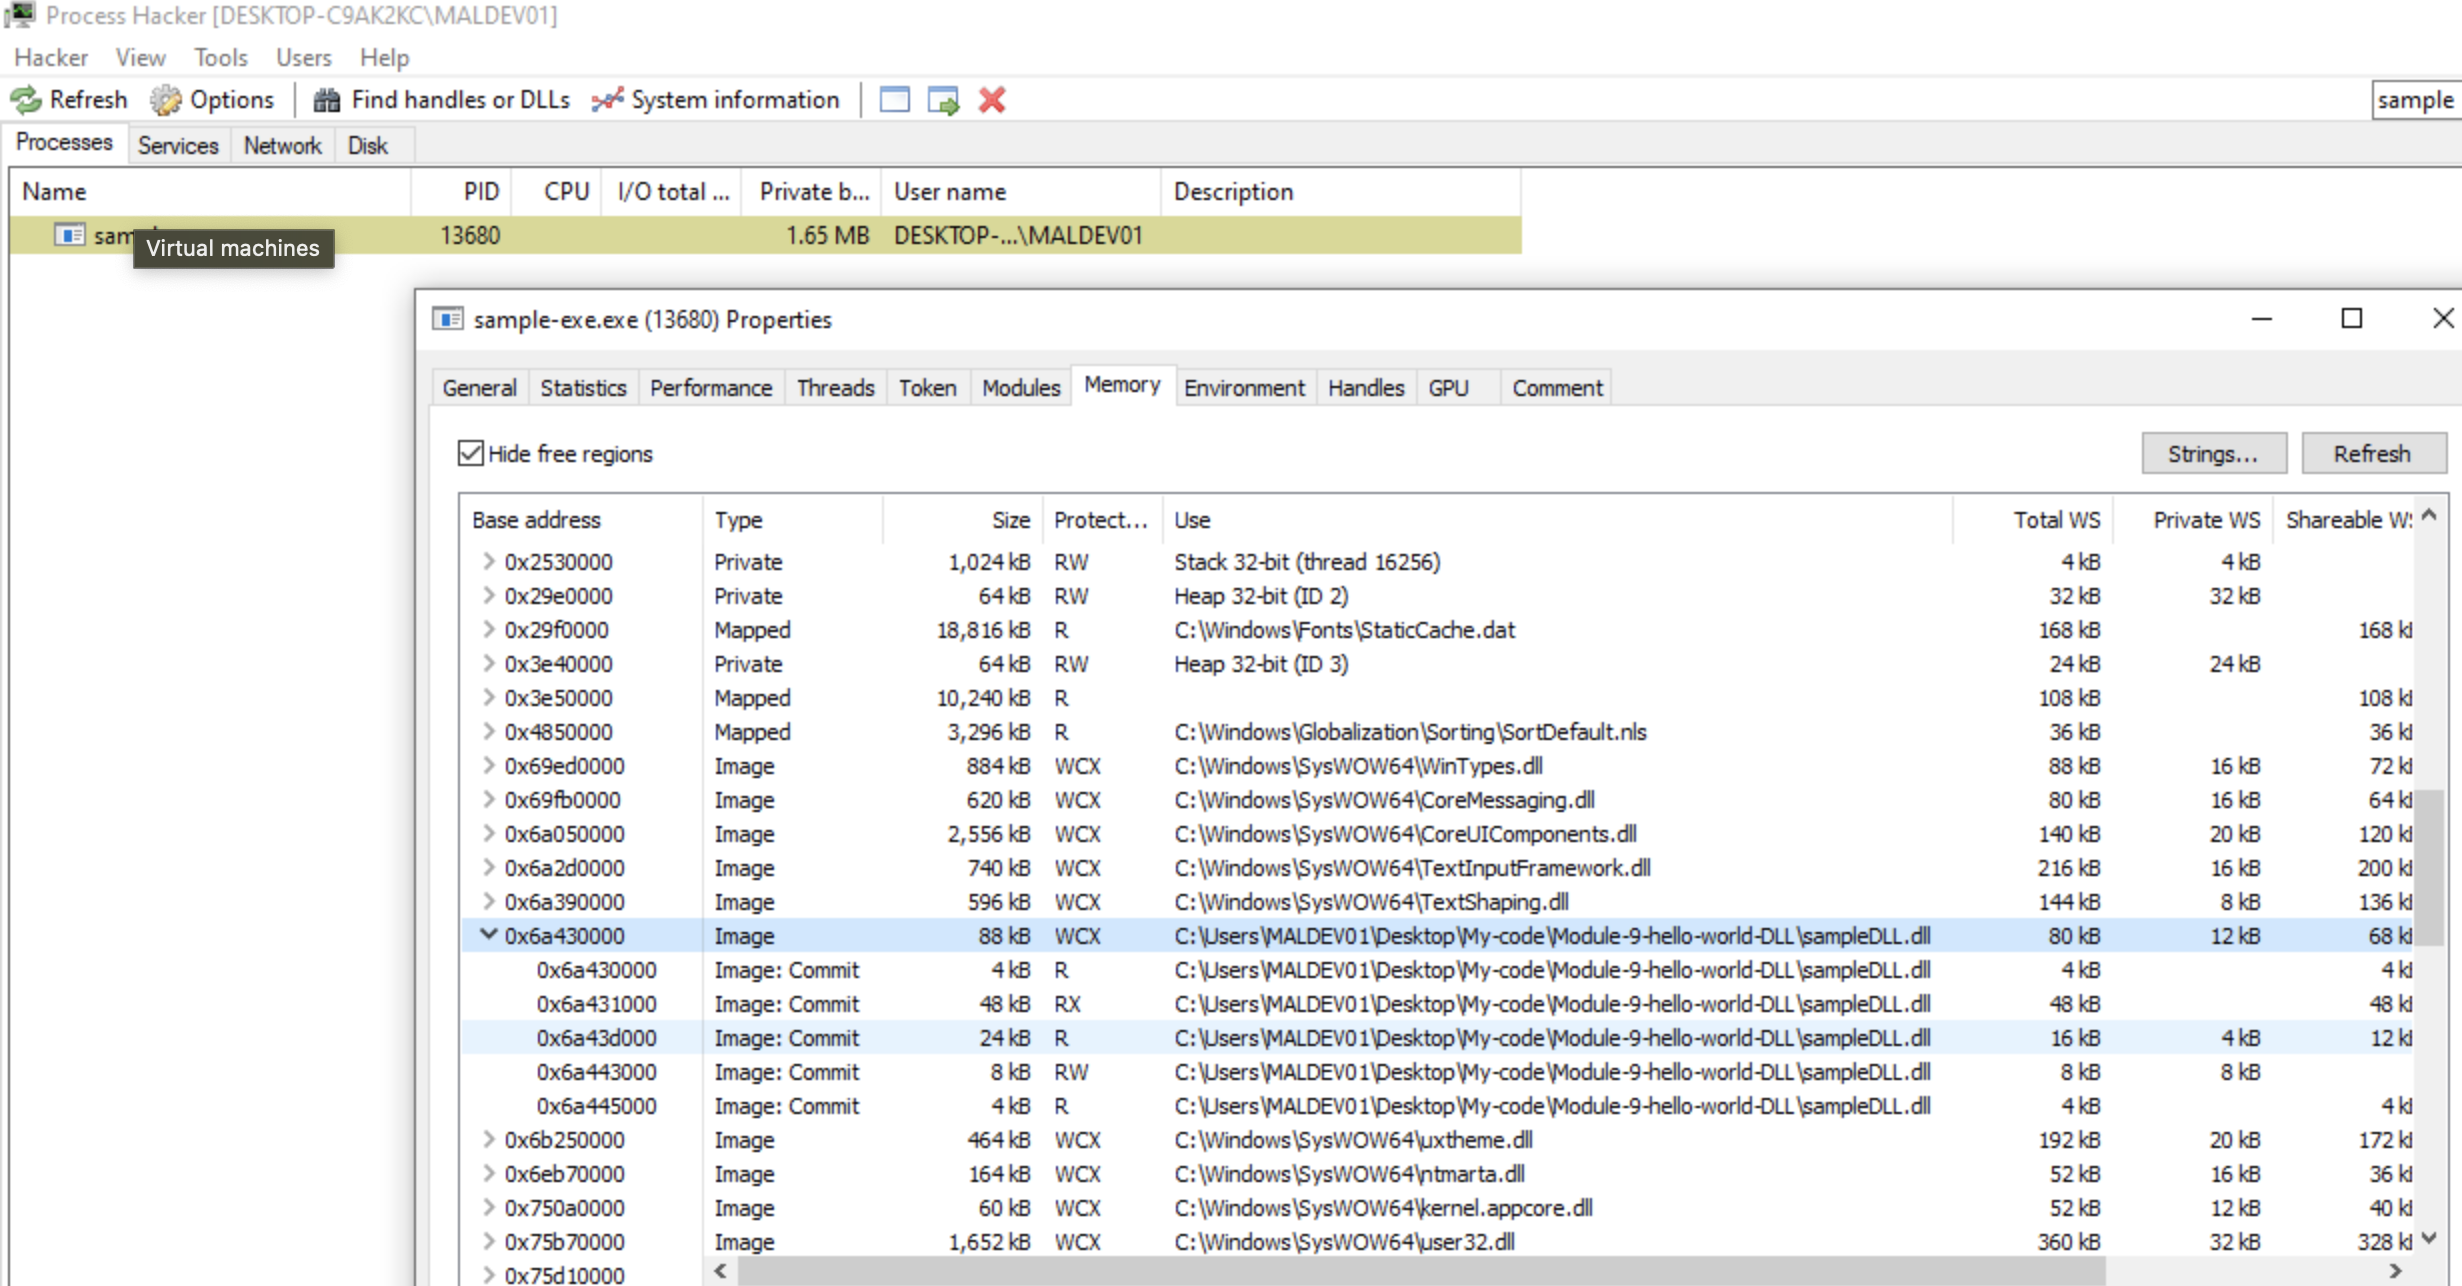Image resolution: width=2462 pixels, height=1286 pixels.
Task: Click the search box containing sample
Action: click(x=2414, y=100)
